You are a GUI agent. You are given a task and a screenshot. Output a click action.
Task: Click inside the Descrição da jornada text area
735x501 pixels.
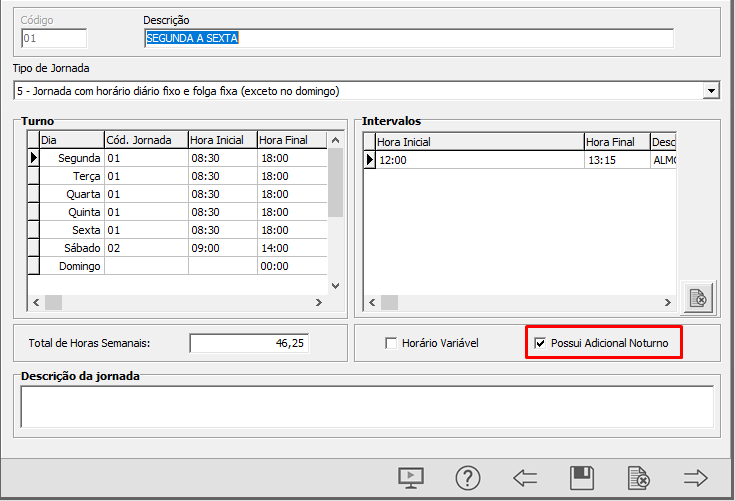(366, 407)
